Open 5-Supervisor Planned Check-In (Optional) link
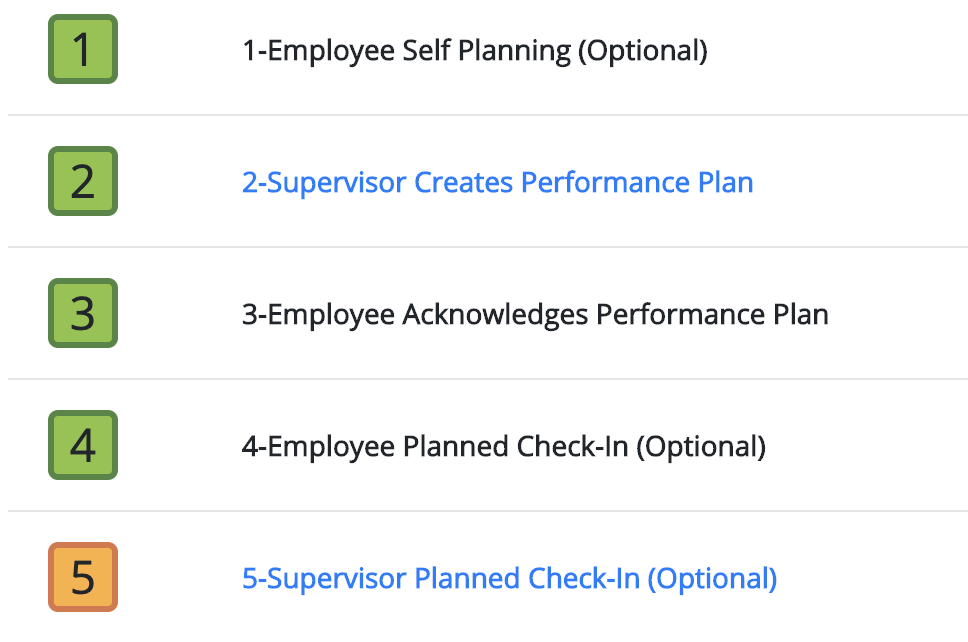Screen dimensions: 968x642 click(509, 579)
